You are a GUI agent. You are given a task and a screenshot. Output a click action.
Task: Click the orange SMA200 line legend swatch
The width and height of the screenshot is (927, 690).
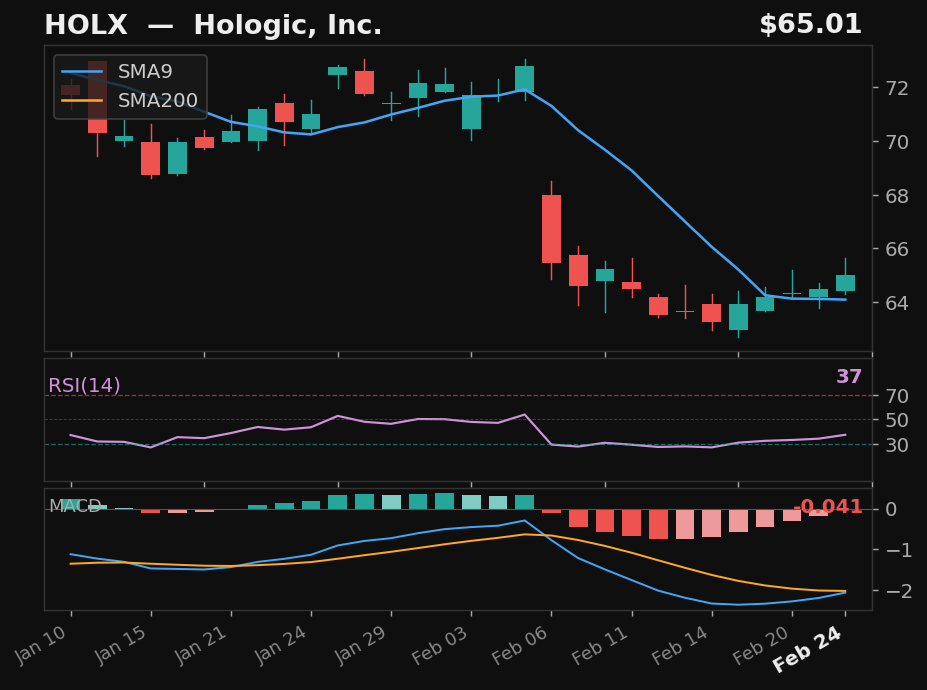pos(82,101)
